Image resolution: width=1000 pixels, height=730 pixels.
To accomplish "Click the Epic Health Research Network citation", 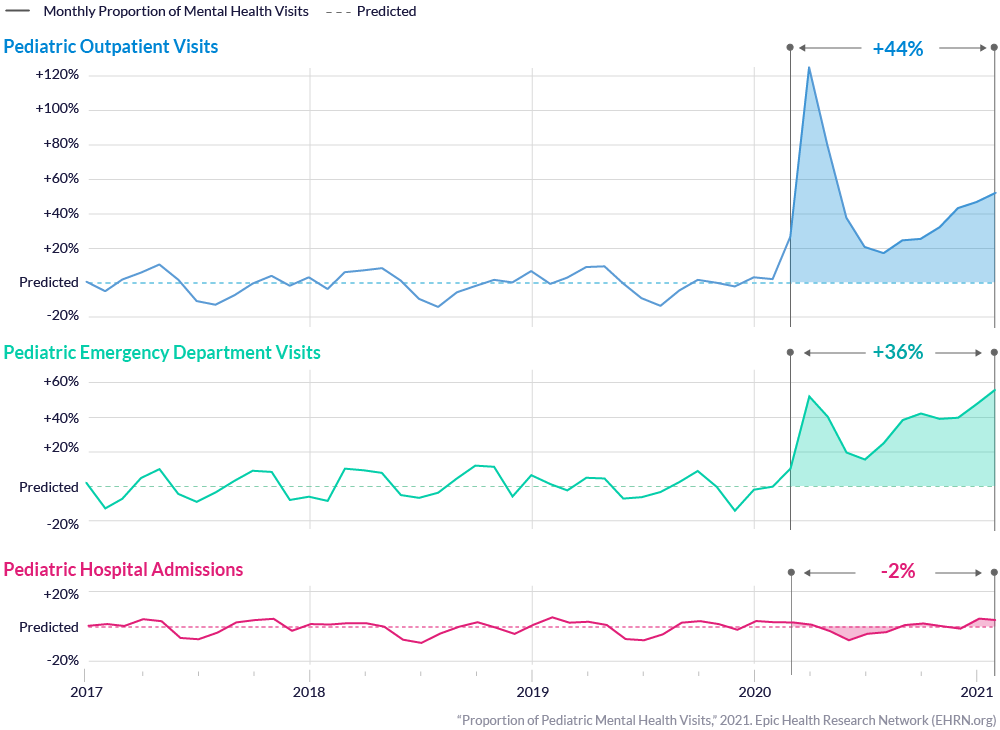I will pos(727,720).
